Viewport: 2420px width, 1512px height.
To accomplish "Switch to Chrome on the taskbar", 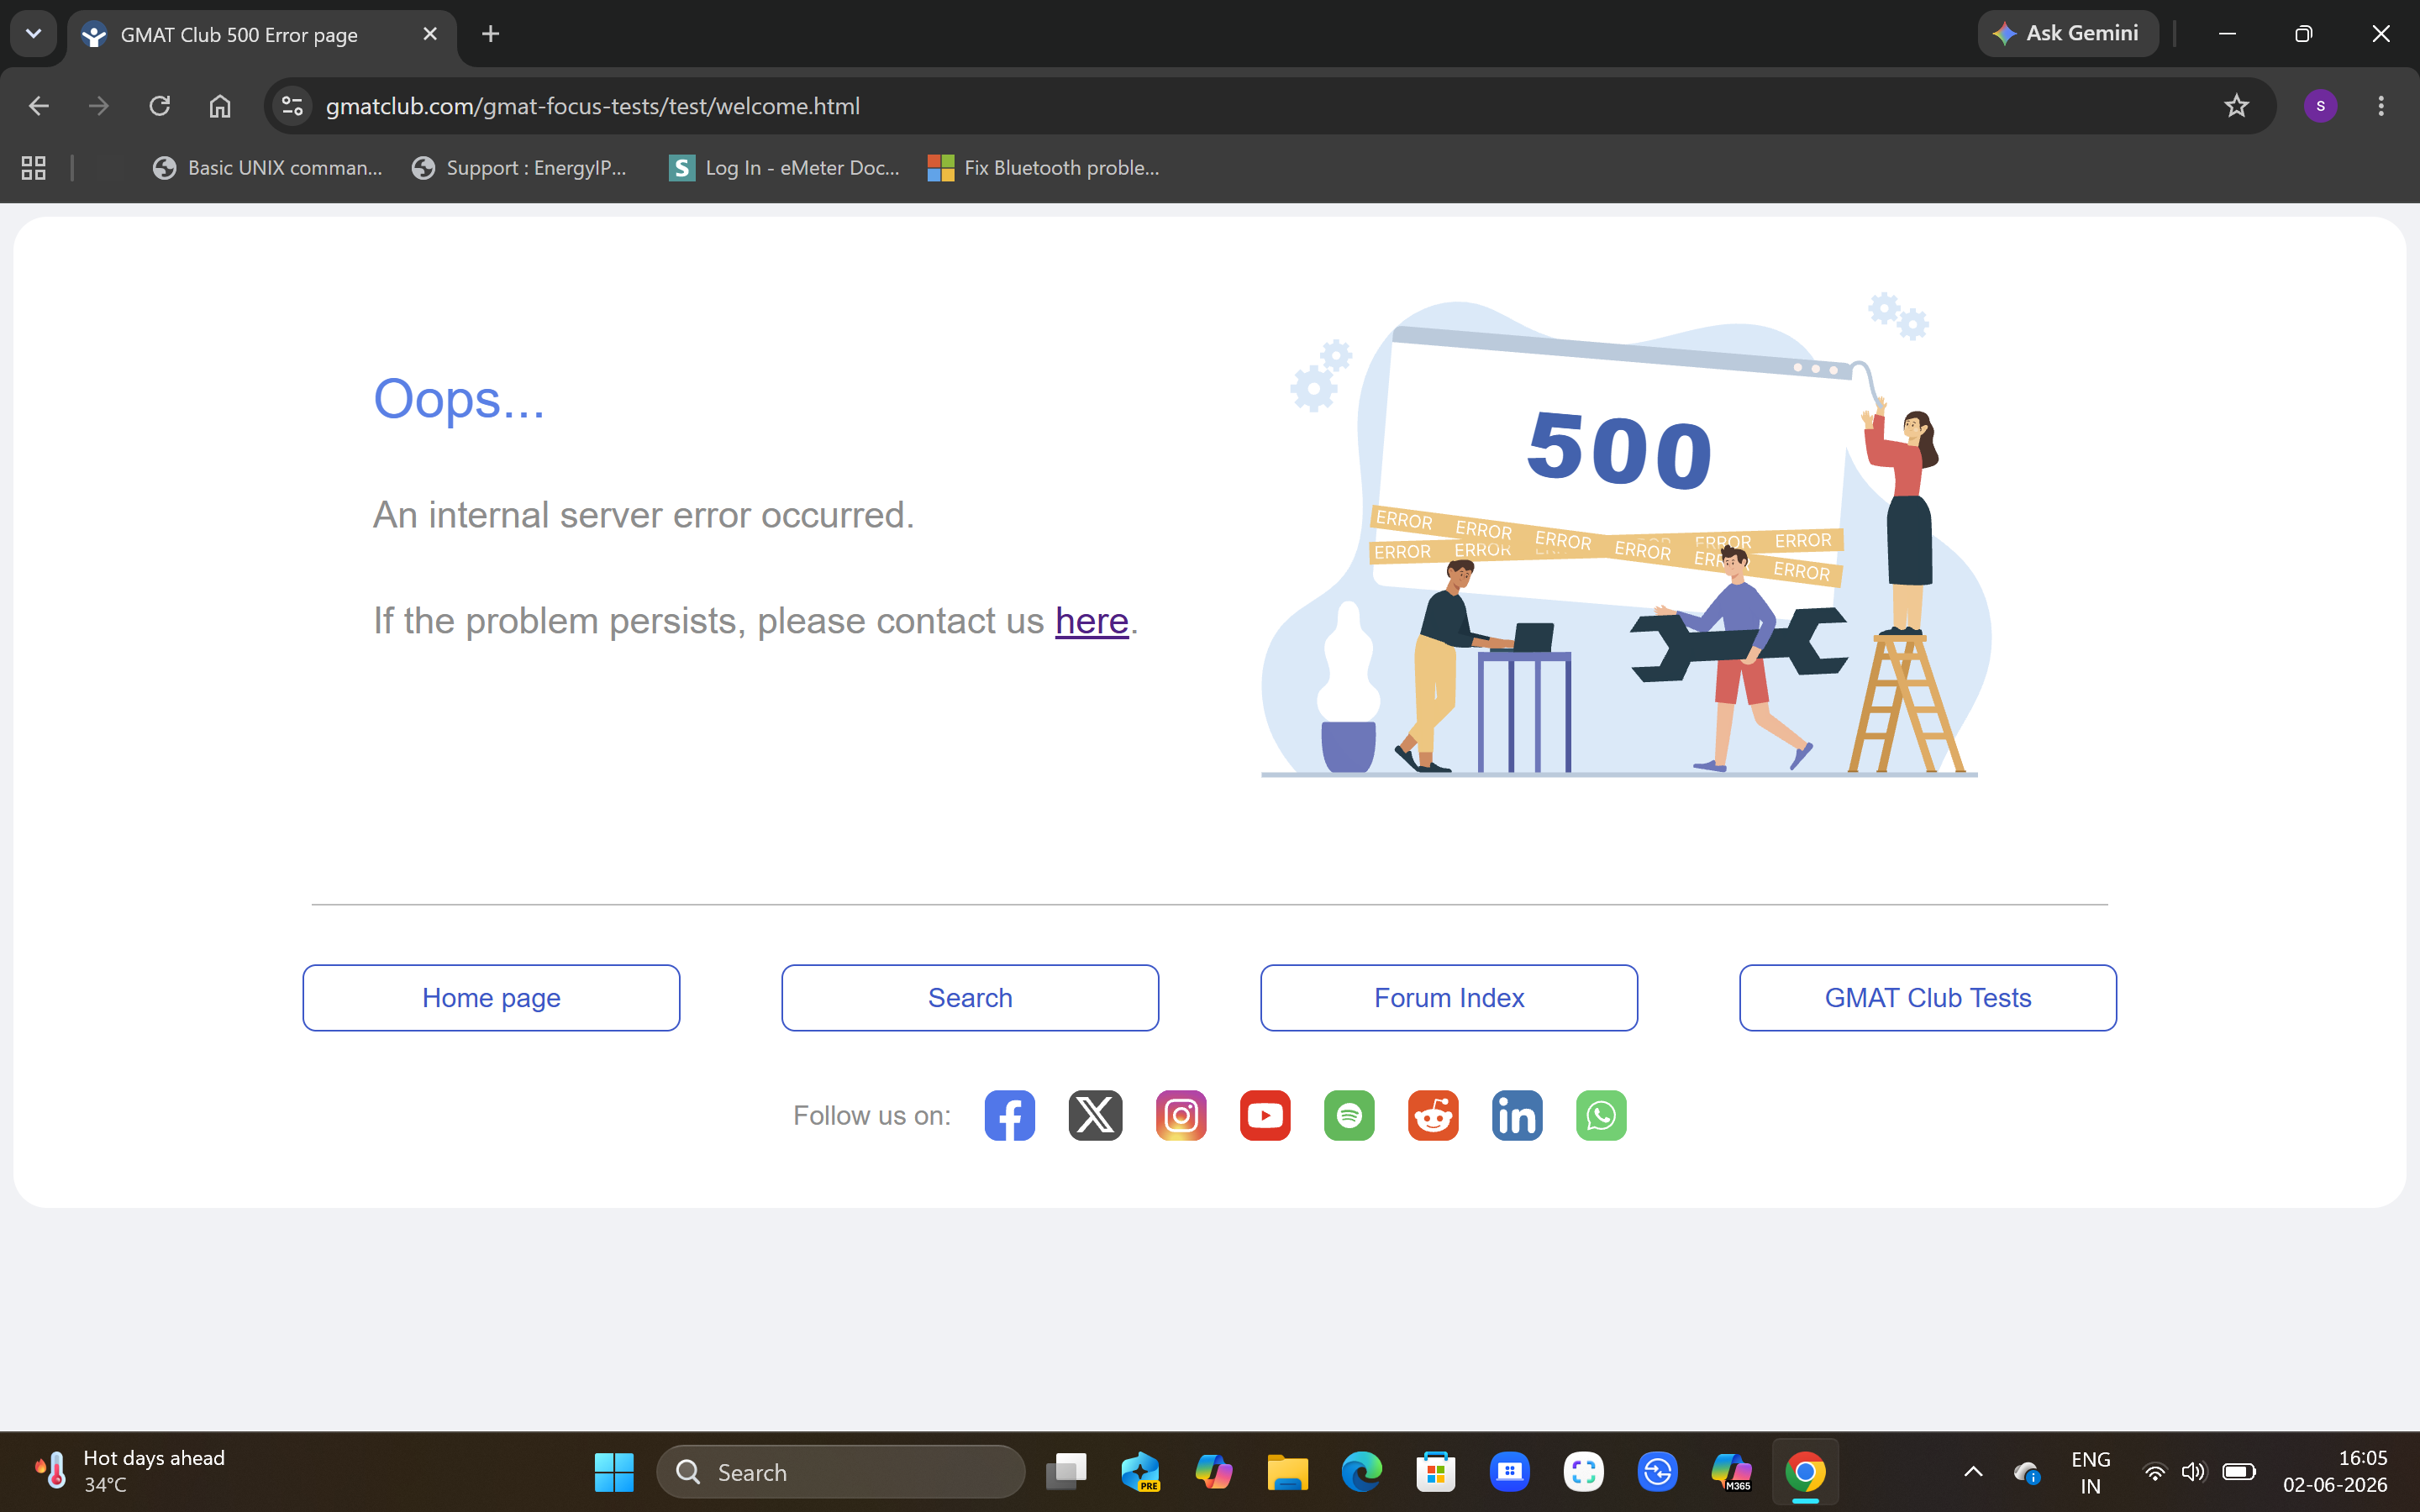I will pyautogui.click(x=1806, y=1472).
